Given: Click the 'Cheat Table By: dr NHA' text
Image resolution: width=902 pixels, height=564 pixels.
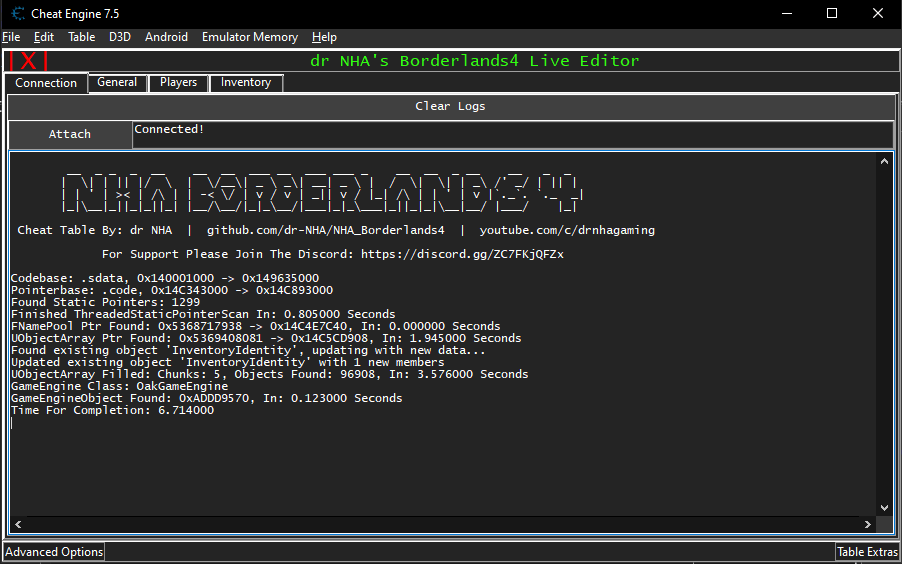Looking at the screenshot, I should click(95, 230).
